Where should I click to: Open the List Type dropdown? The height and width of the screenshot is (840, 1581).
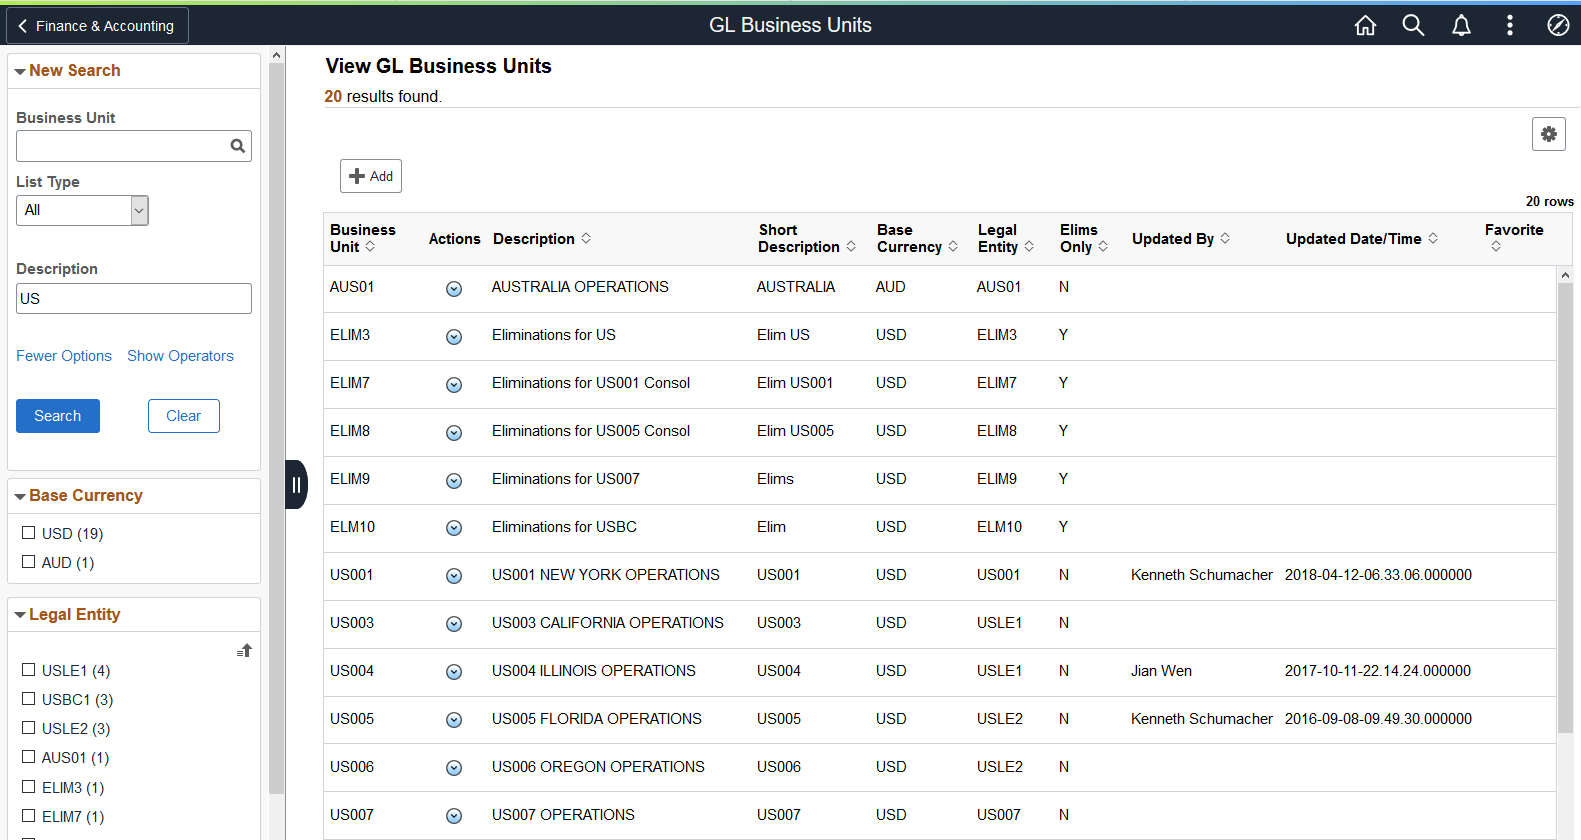click(82, 210)
